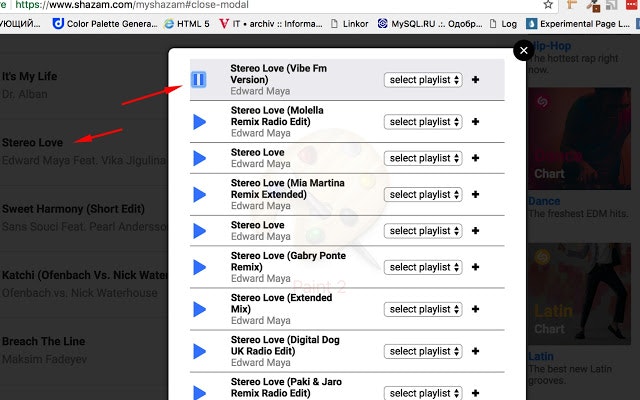Open Linkor bookmark
Screen dimensions: 640x400
tap(349, 24)
